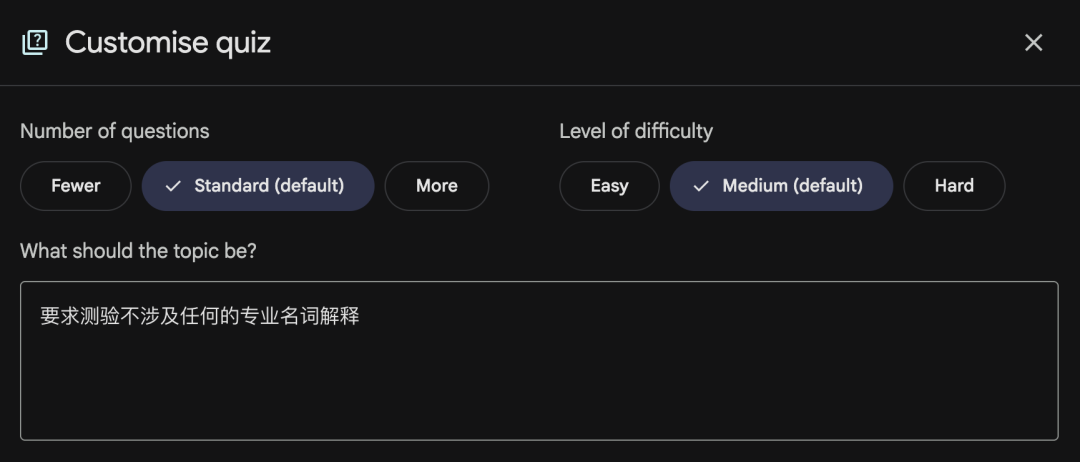1080x462 pixels.
Task: Select the Fewer questions option
Action: 76,186
